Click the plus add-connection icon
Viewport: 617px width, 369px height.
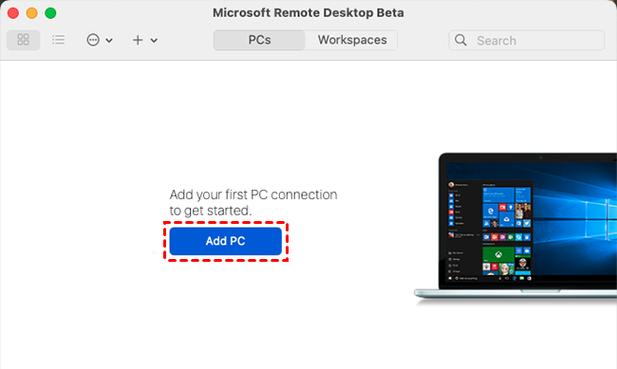pyautogui.click(x=138, y=40)
